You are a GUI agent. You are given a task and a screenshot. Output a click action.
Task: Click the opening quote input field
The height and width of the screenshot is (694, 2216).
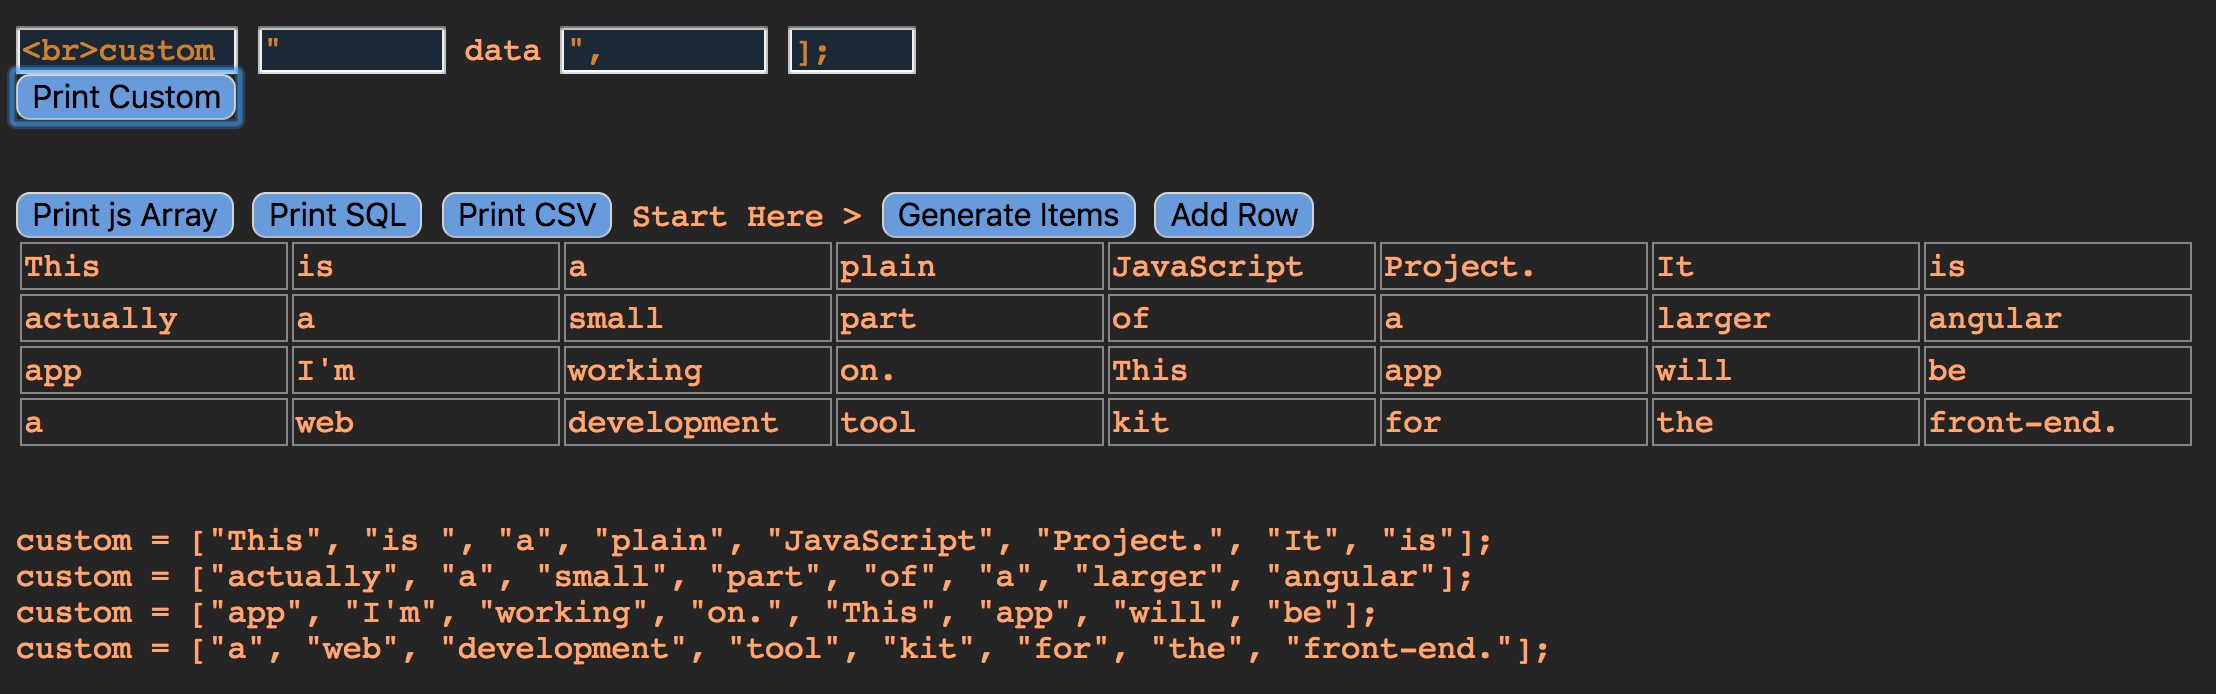[352, 50]
